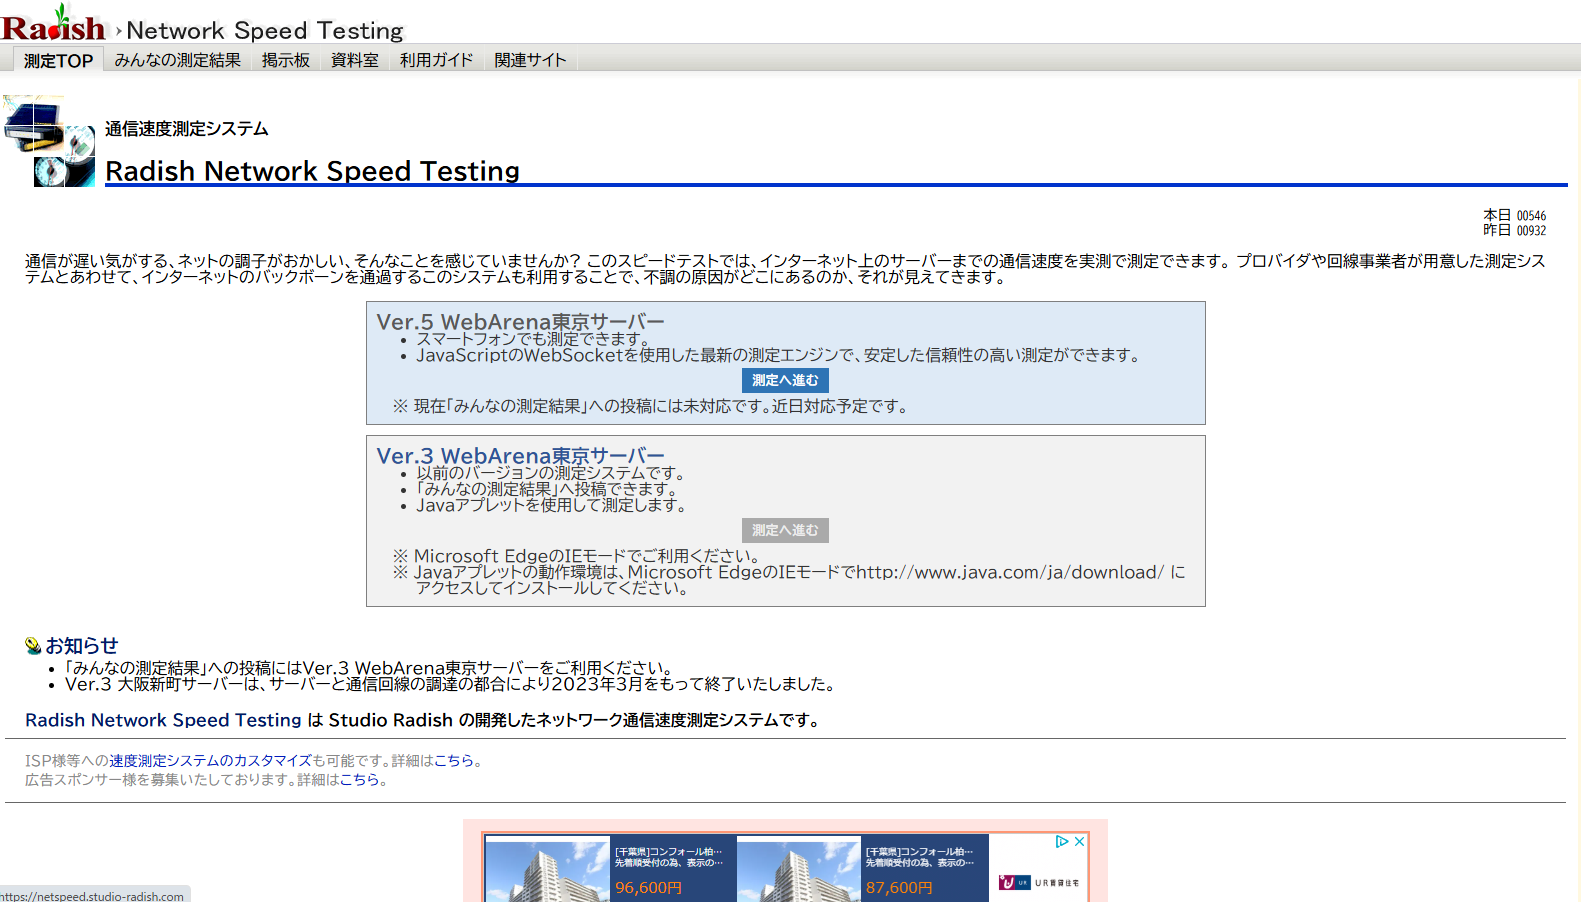The width and height of the screenshot is (1581, 902).
Task: Open the みんなの測定結果 tab
Action: pyautogui.click(x=177, y=60)
